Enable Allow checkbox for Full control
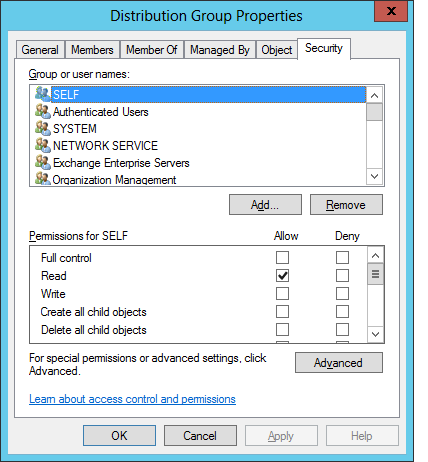 (x=282, y=258)
